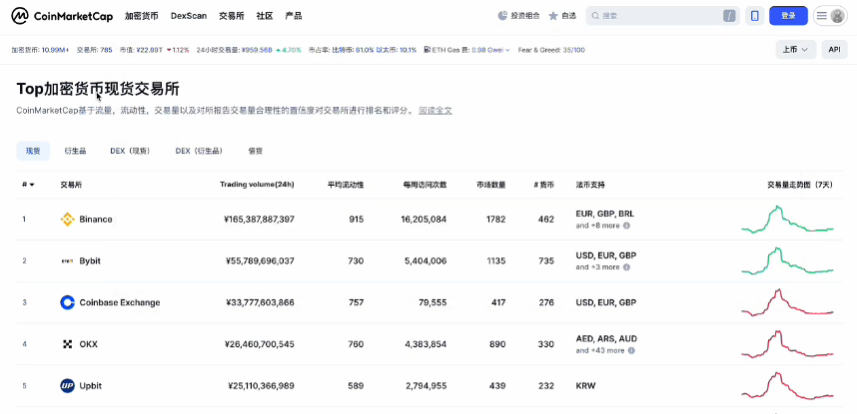Click the 交易所 785 count in stats bar
Image resolution: width=857 pixels, height=414 pixels.
(x=95, y=50)
